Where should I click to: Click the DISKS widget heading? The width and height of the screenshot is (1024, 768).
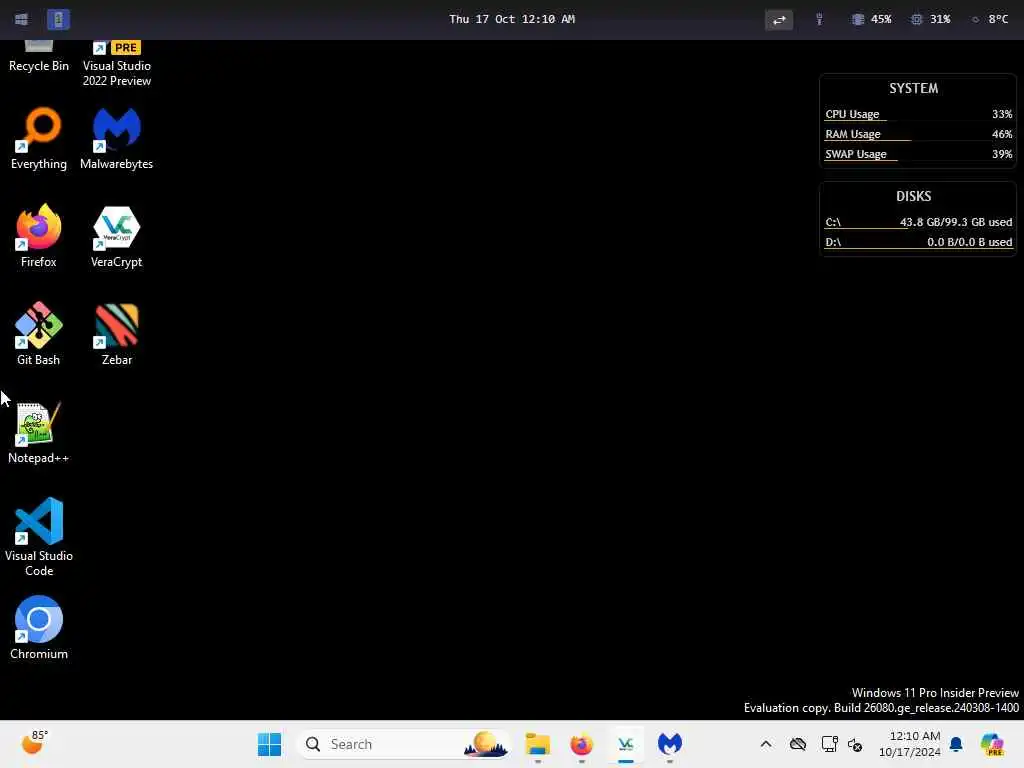pyautogui.click(x=913, y=196)
